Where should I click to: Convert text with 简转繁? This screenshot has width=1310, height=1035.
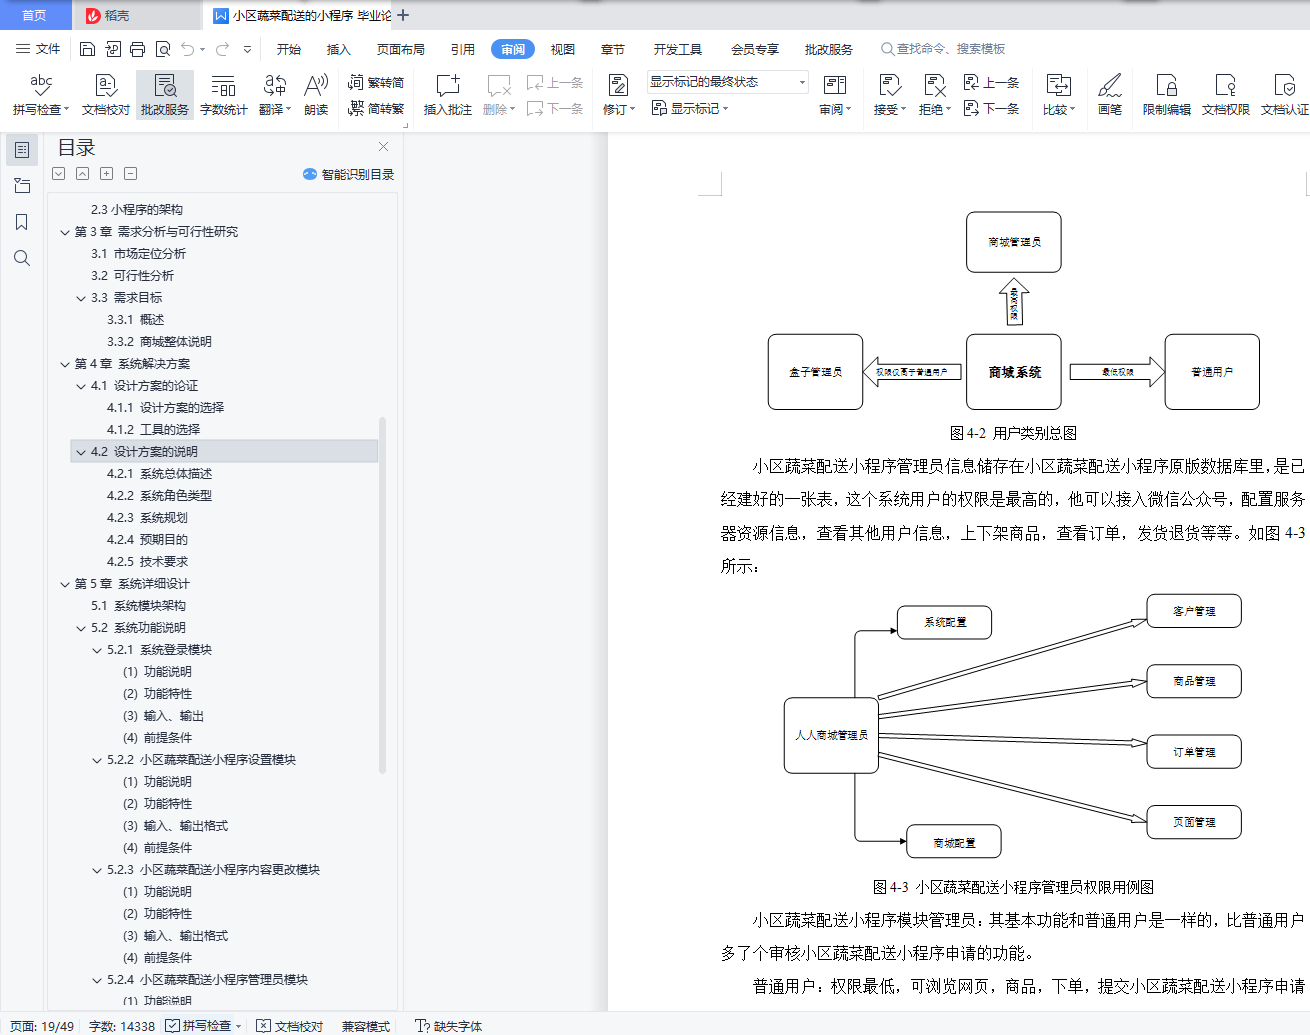point(376,108)
